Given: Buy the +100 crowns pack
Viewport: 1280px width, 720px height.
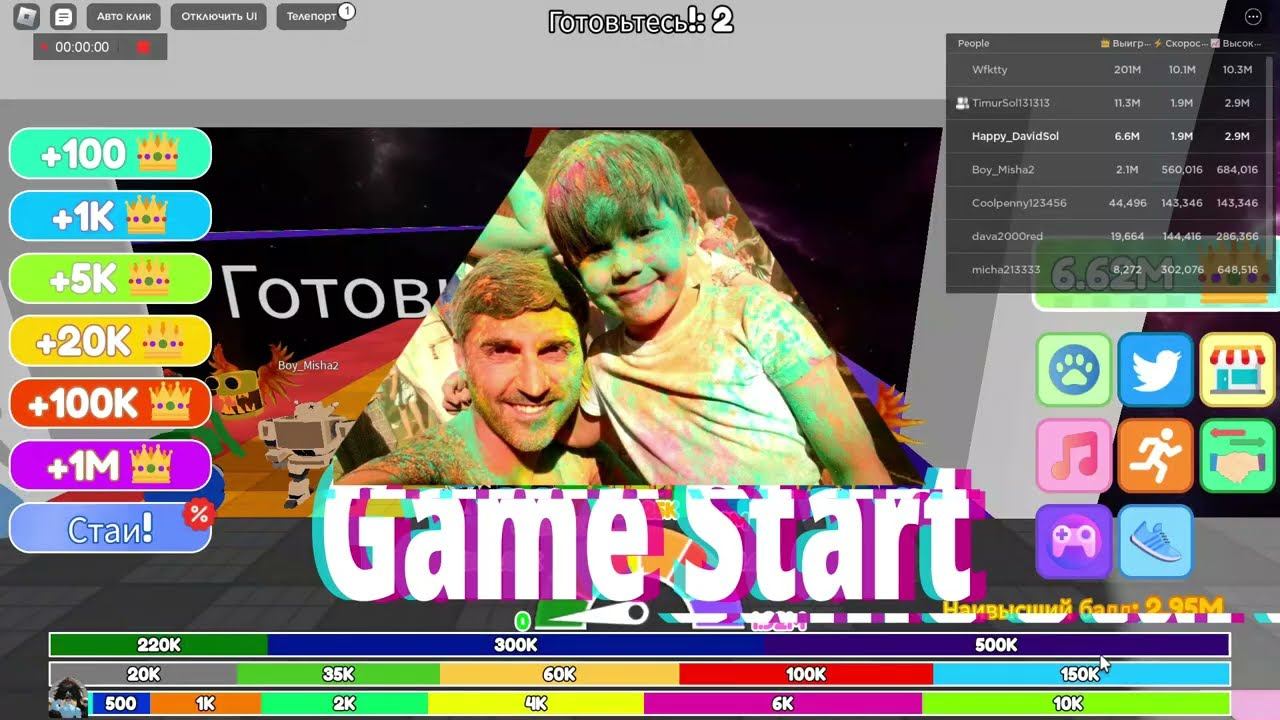Looking at the screenshot, I should (x=110, y=153).
